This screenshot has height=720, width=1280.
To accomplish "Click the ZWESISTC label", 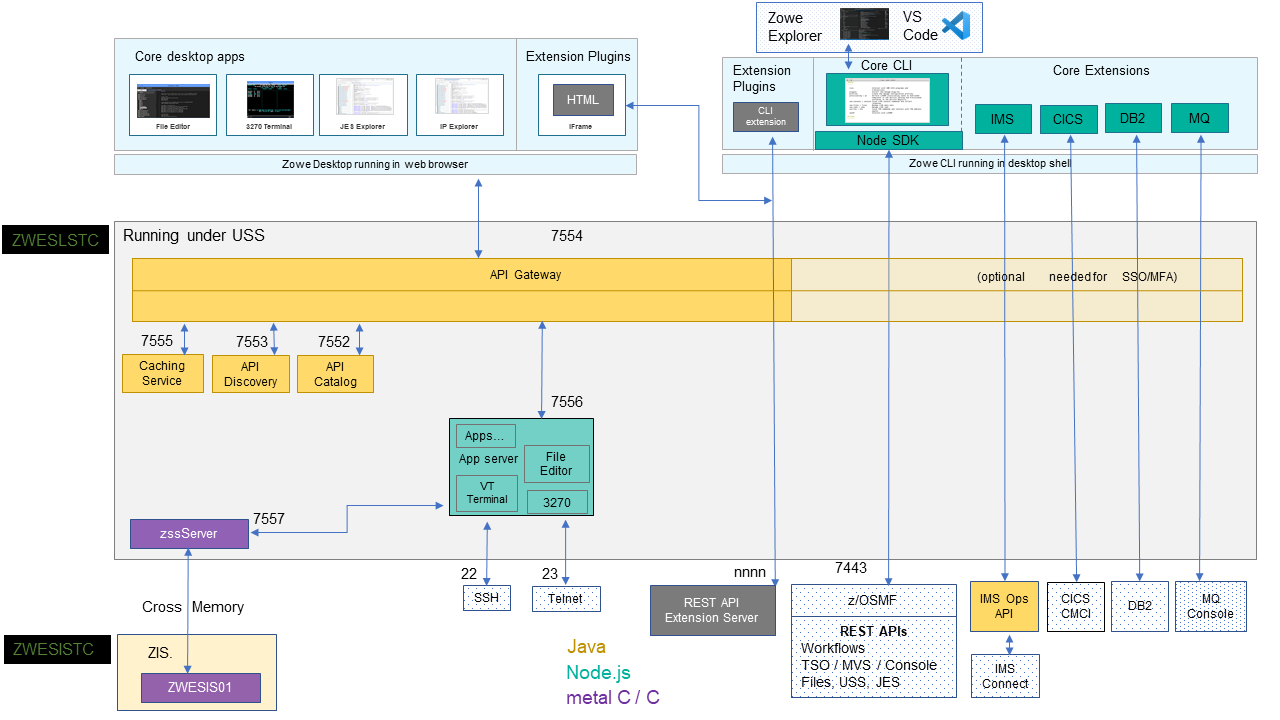I will click(x=55, y=650).
